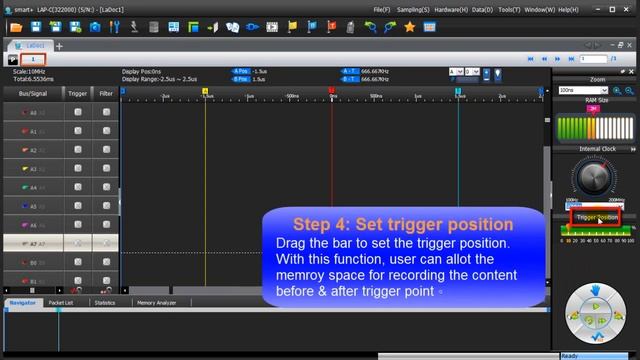Toggle the Filter box for signal A0
Screen dimensions: 640x360
[x=106, y=112]
